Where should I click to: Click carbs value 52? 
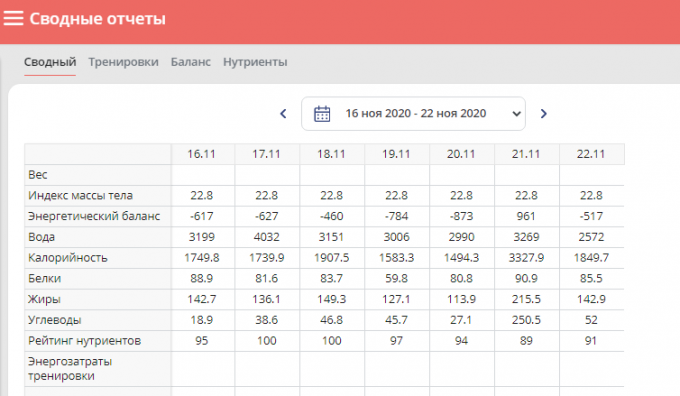(591, 320)
